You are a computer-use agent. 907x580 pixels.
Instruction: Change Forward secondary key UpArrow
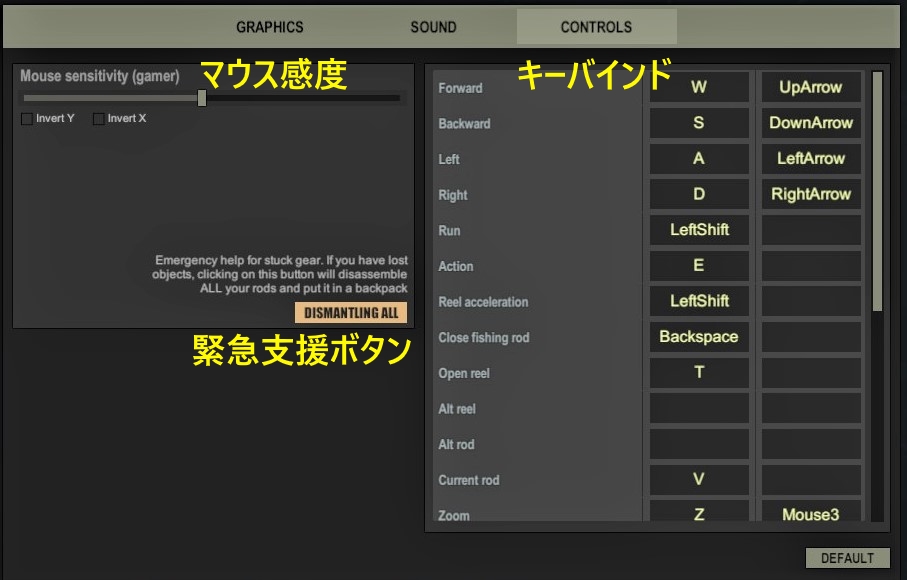[x=810, y=87]
